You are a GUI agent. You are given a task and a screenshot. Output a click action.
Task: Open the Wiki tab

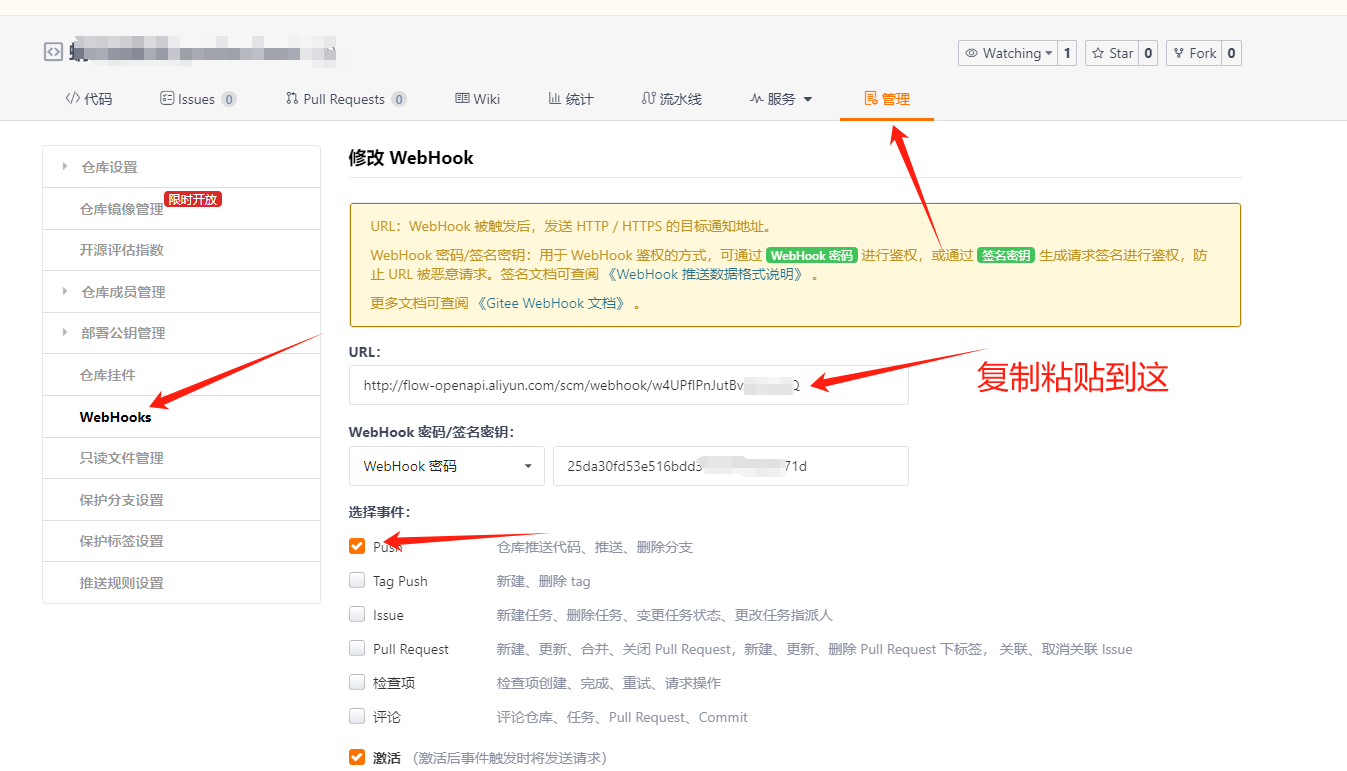(477, 99)
